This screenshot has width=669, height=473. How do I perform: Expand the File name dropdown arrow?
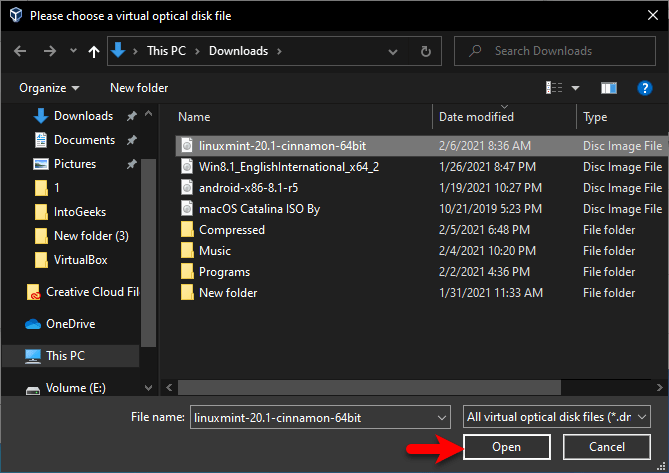pos(442,418)
